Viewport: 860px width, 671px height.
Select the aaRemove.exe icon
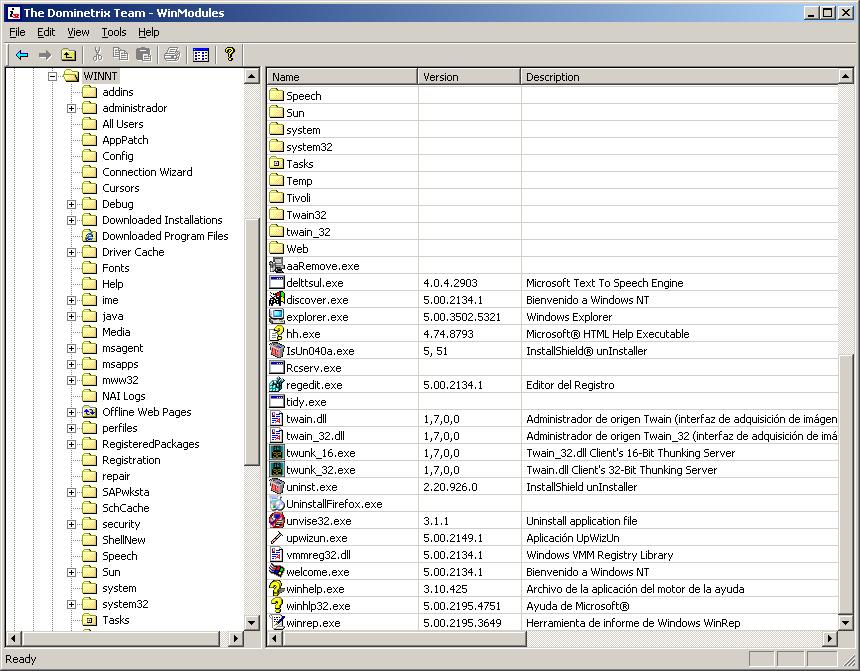click(x=276, y=266)
